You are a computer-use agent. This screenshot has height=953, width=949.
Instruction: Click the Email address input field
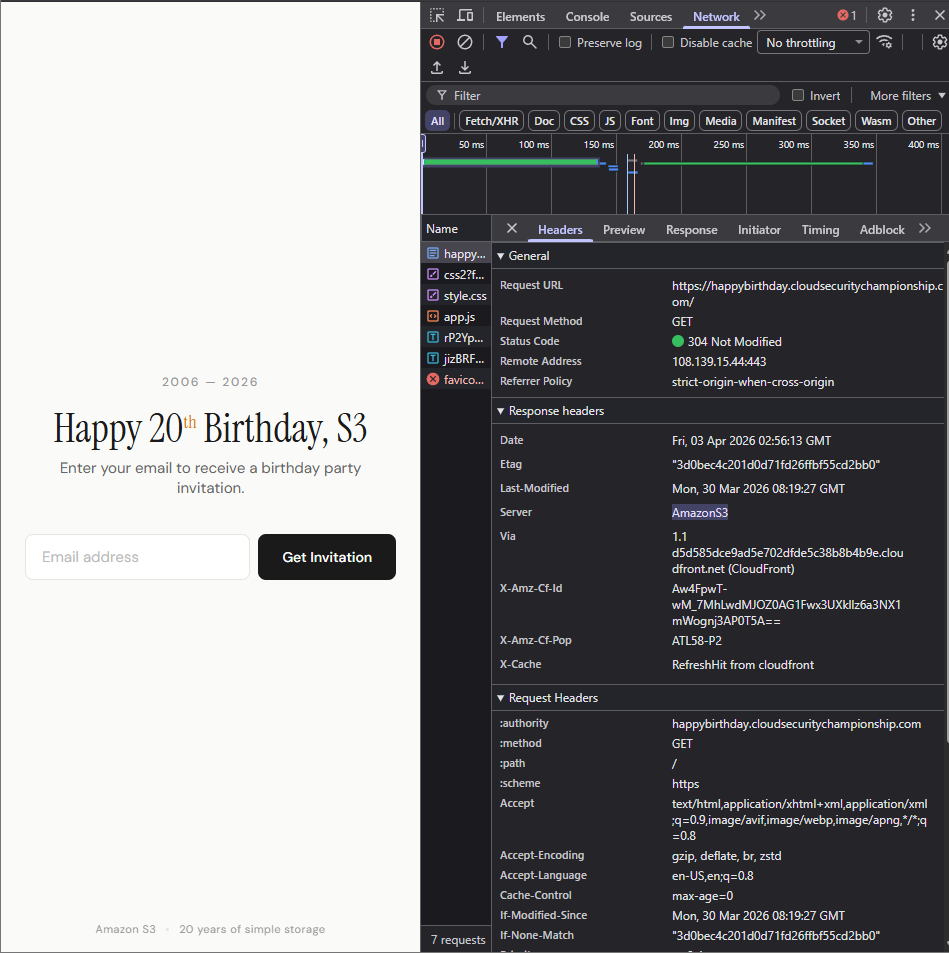click(137, 557)
